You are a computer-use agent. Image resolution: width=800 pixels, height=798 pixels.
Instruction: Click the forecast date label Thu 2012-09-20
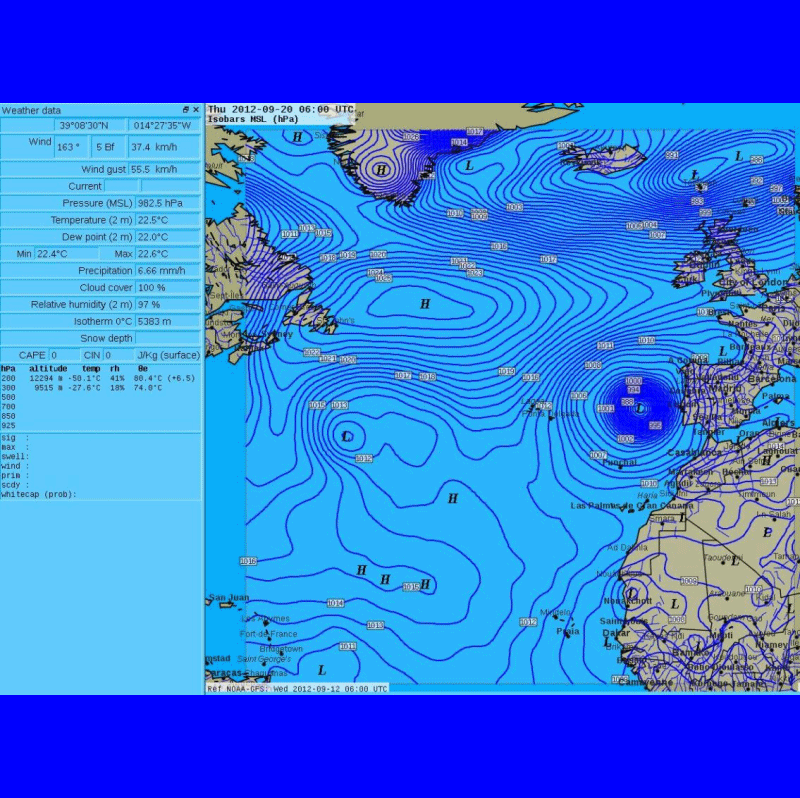pyautogui.click(x=249, y=109)
